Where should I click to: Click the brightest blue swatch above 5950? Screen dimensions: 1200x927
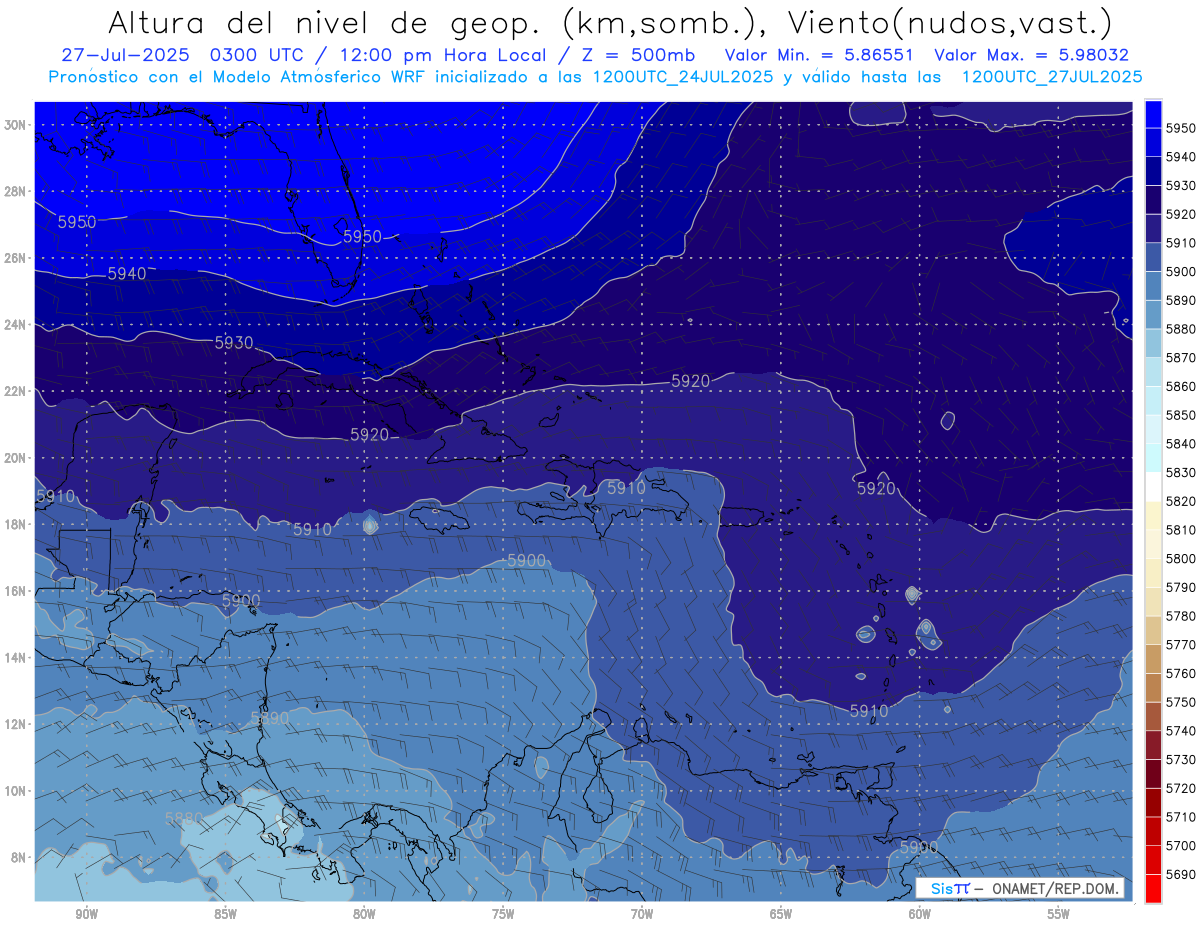pyautogui.click(x=1153, y=114)
